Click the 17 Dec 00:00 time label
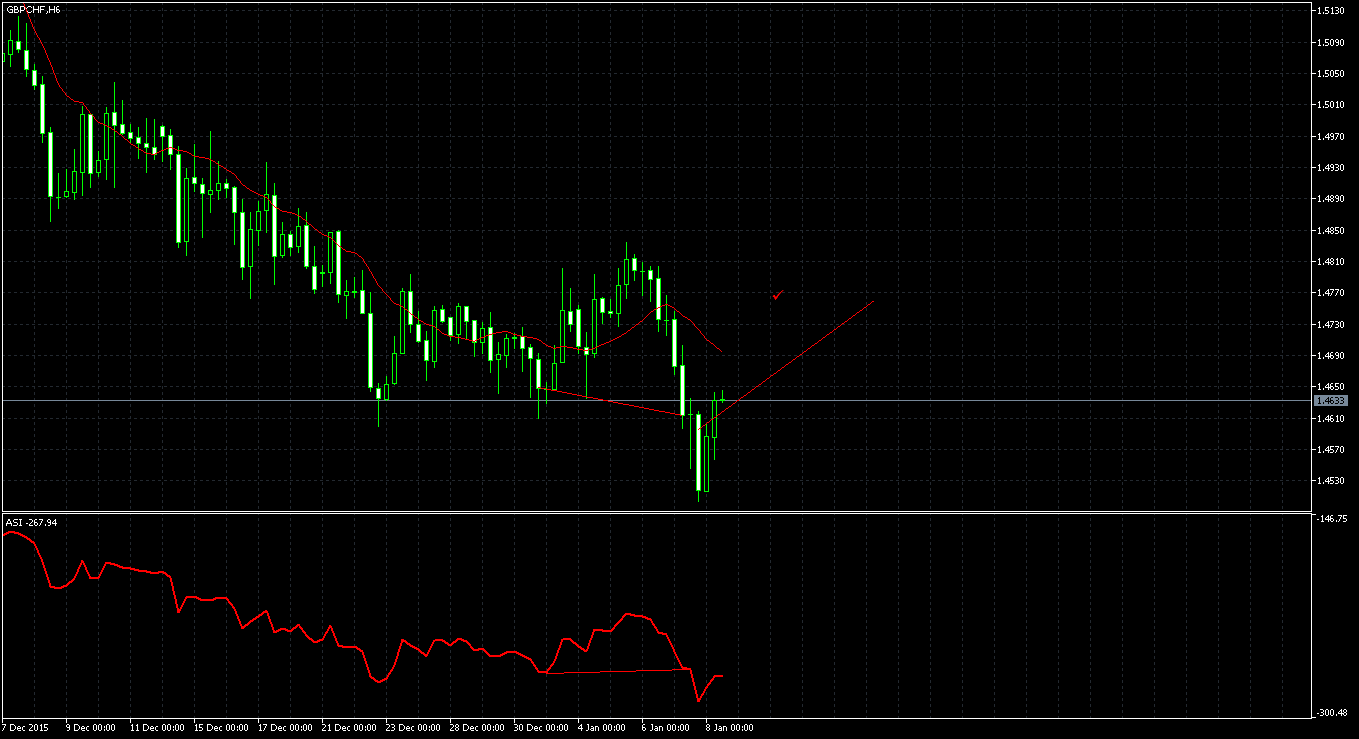The width and height of the screenshot is (1359, 739). click(285, 727)
